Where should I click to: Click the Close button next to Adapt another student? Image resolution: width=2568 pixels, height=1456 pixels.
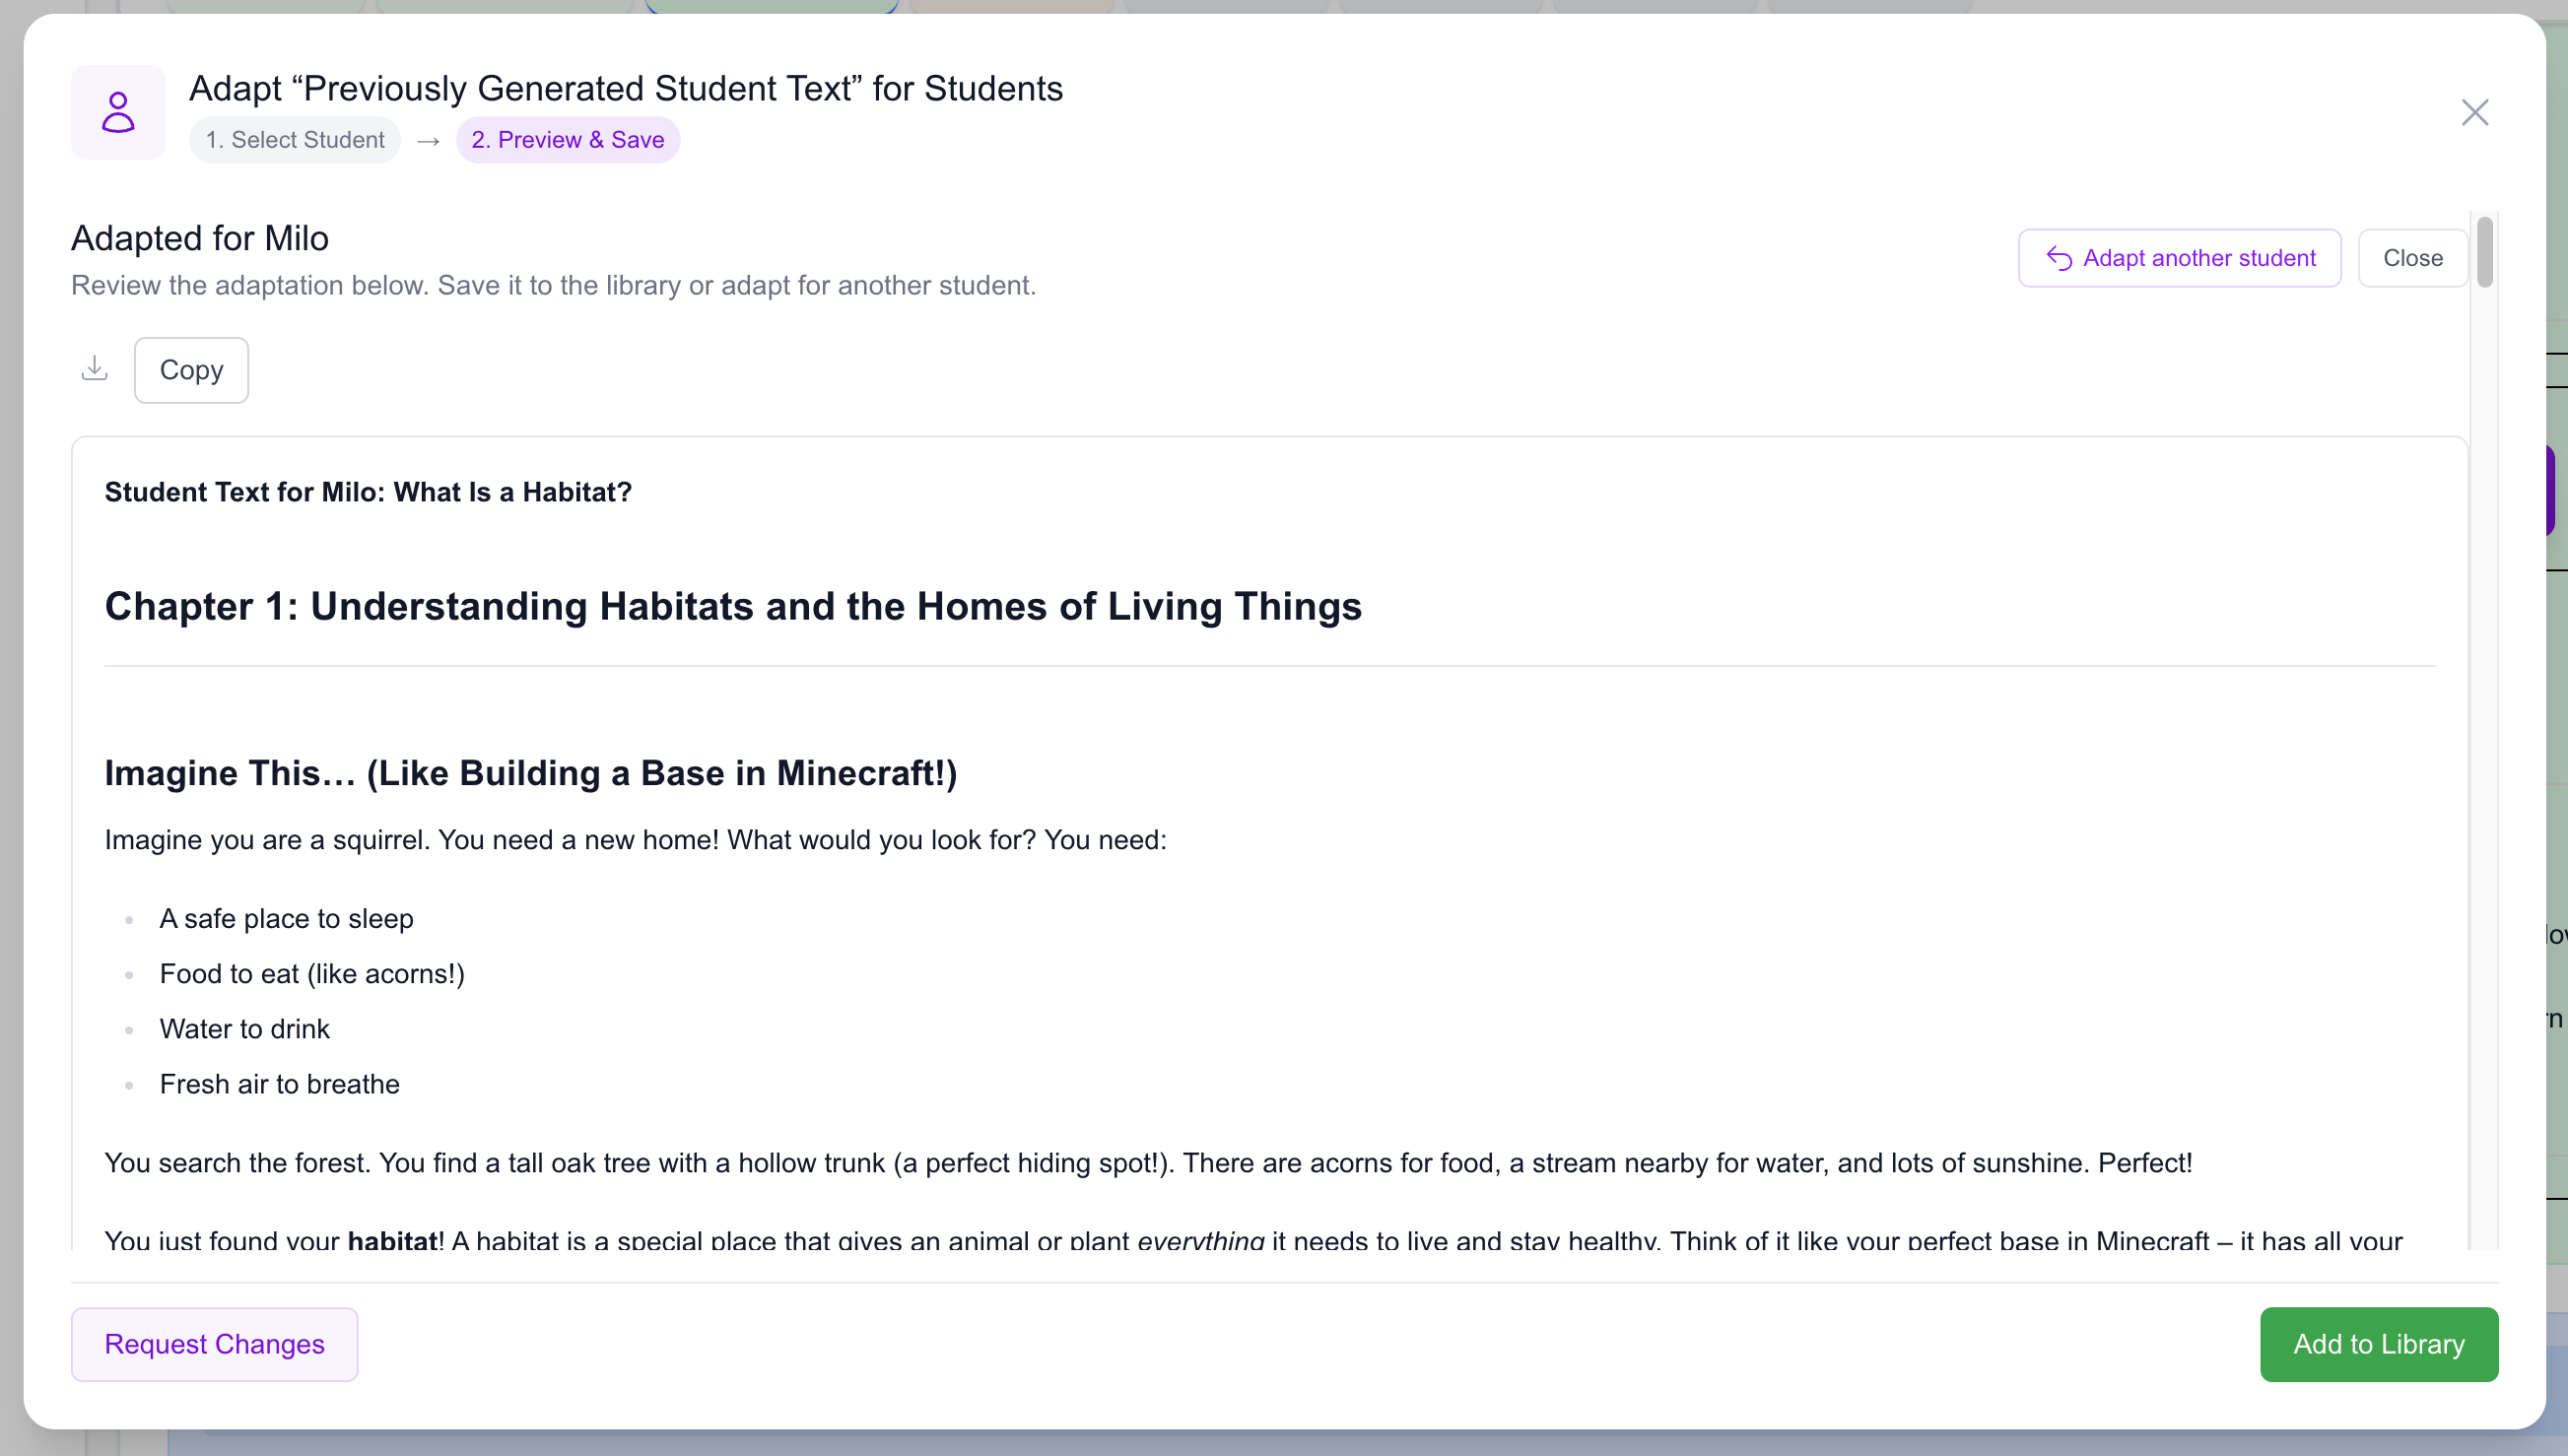tap(2412, 258)
